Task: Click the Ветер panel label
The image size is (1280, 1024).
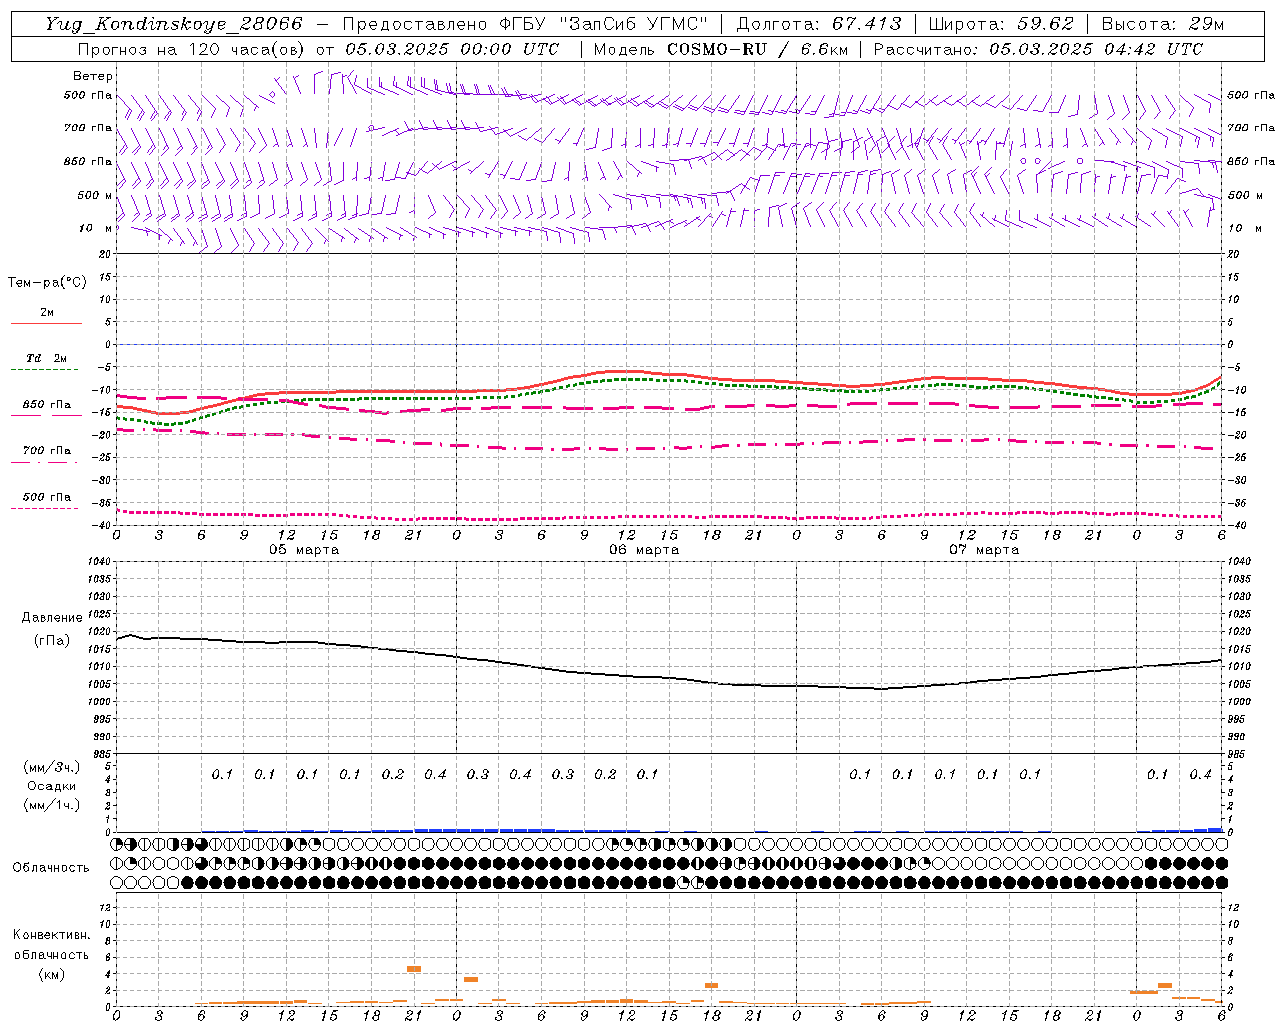Action: tap(93, 76)
